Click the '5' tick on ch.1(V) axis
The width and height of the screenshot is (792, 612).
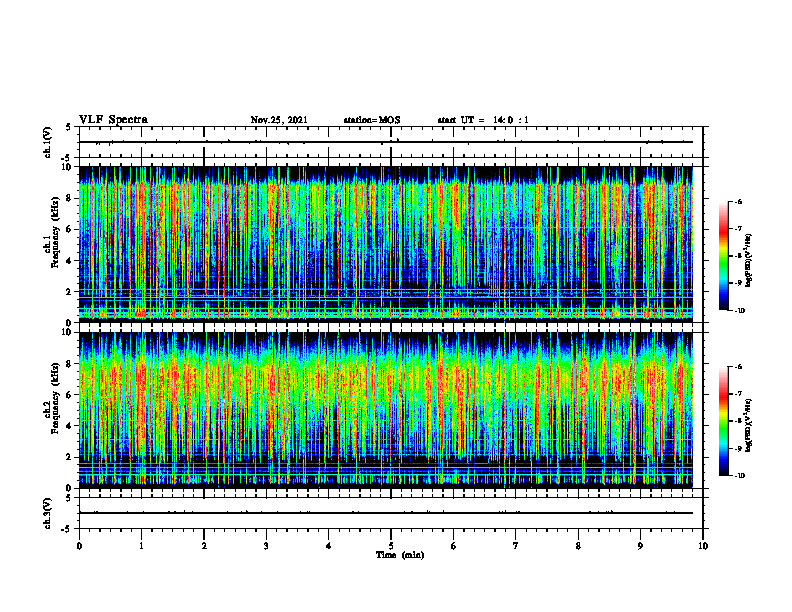[69, 128]
